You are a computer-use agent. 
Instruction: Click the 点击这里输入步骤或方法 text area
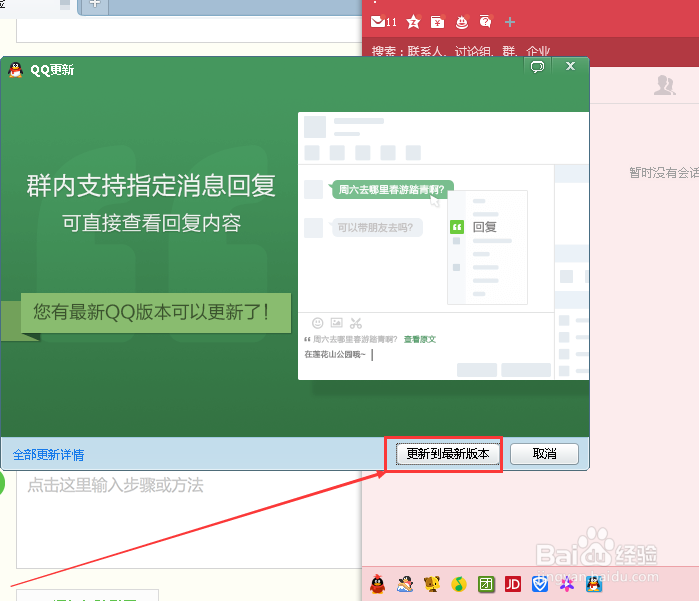coord(189,519)
